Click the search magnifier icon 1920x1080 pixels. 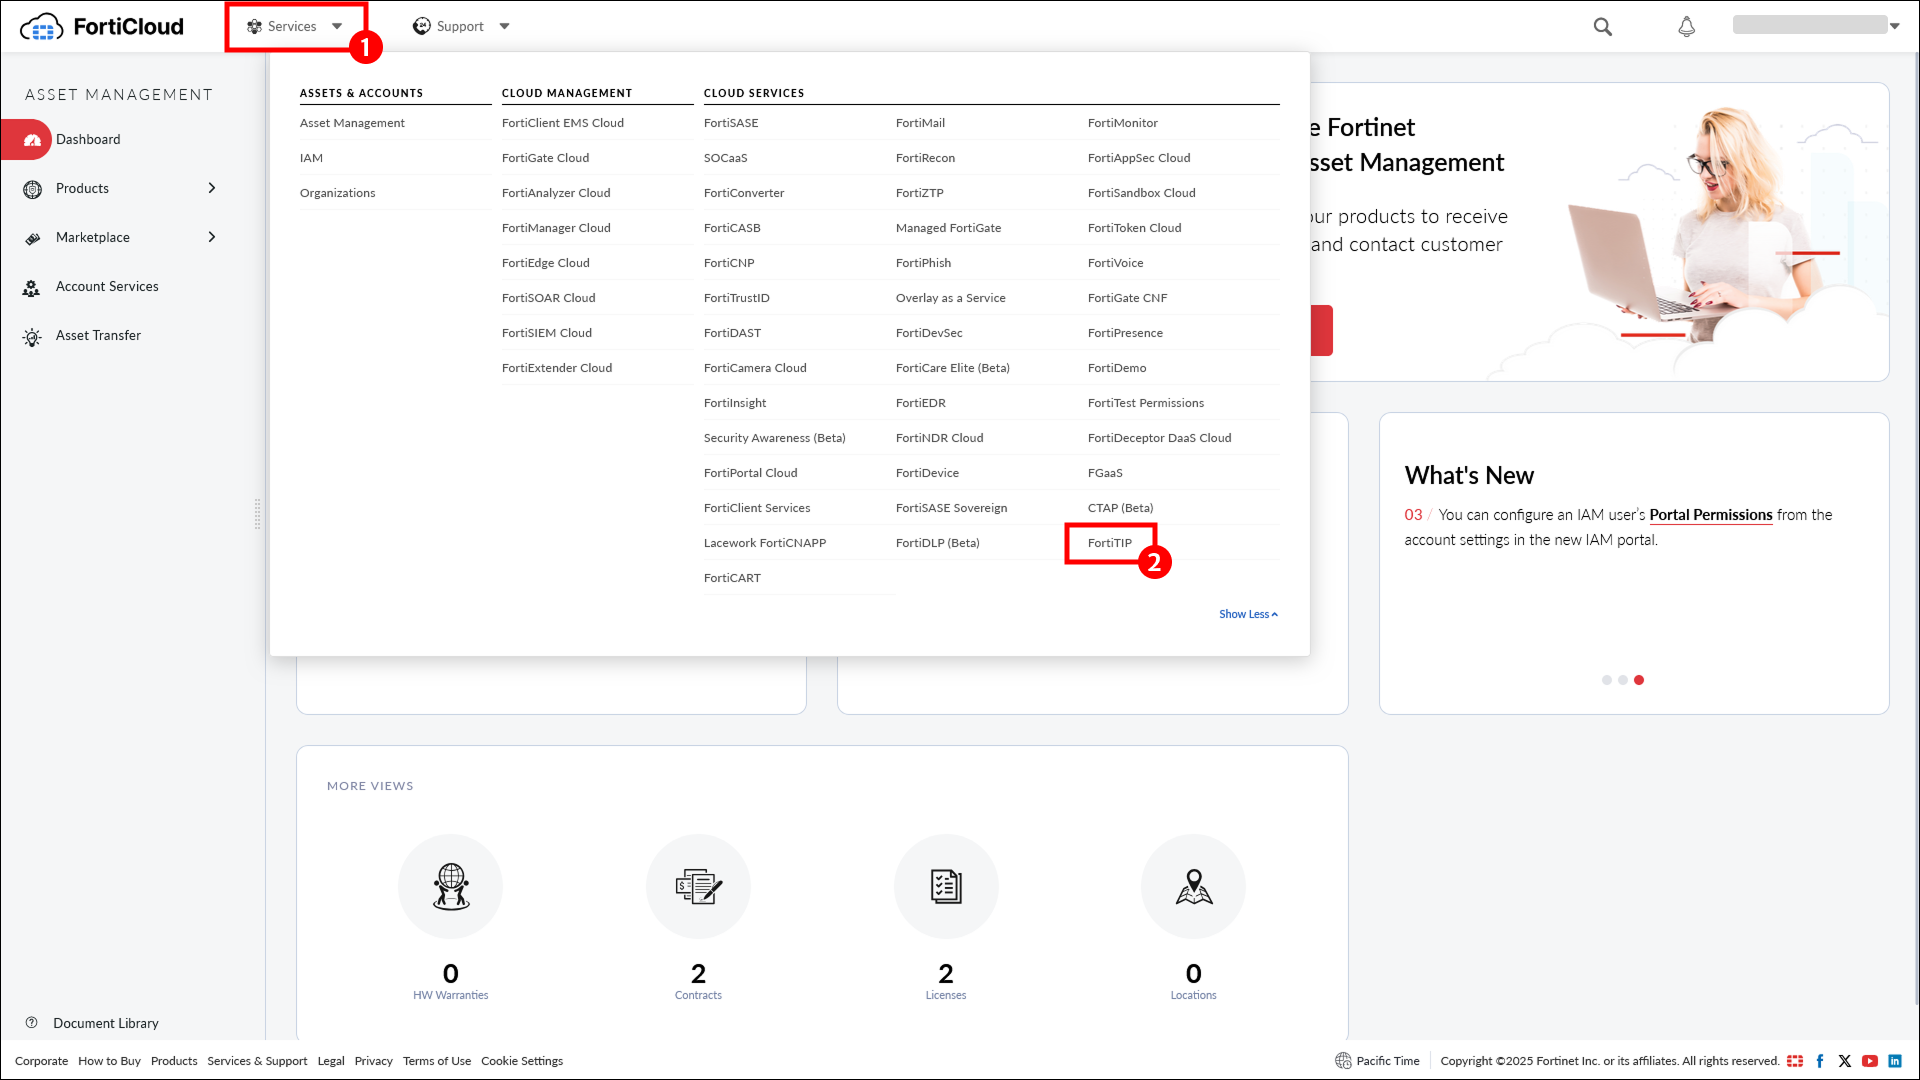pos(1602,27)
